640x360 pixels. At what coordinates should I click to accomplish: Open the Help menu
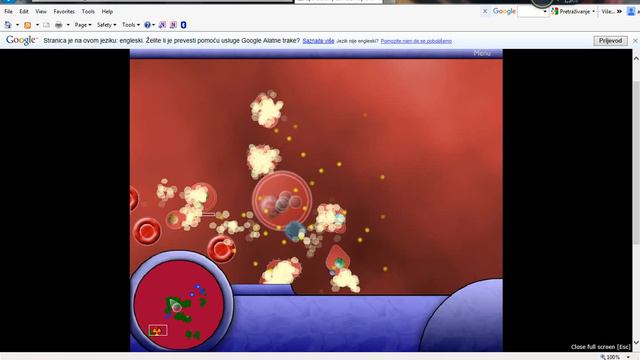click(x=107, y=11)
